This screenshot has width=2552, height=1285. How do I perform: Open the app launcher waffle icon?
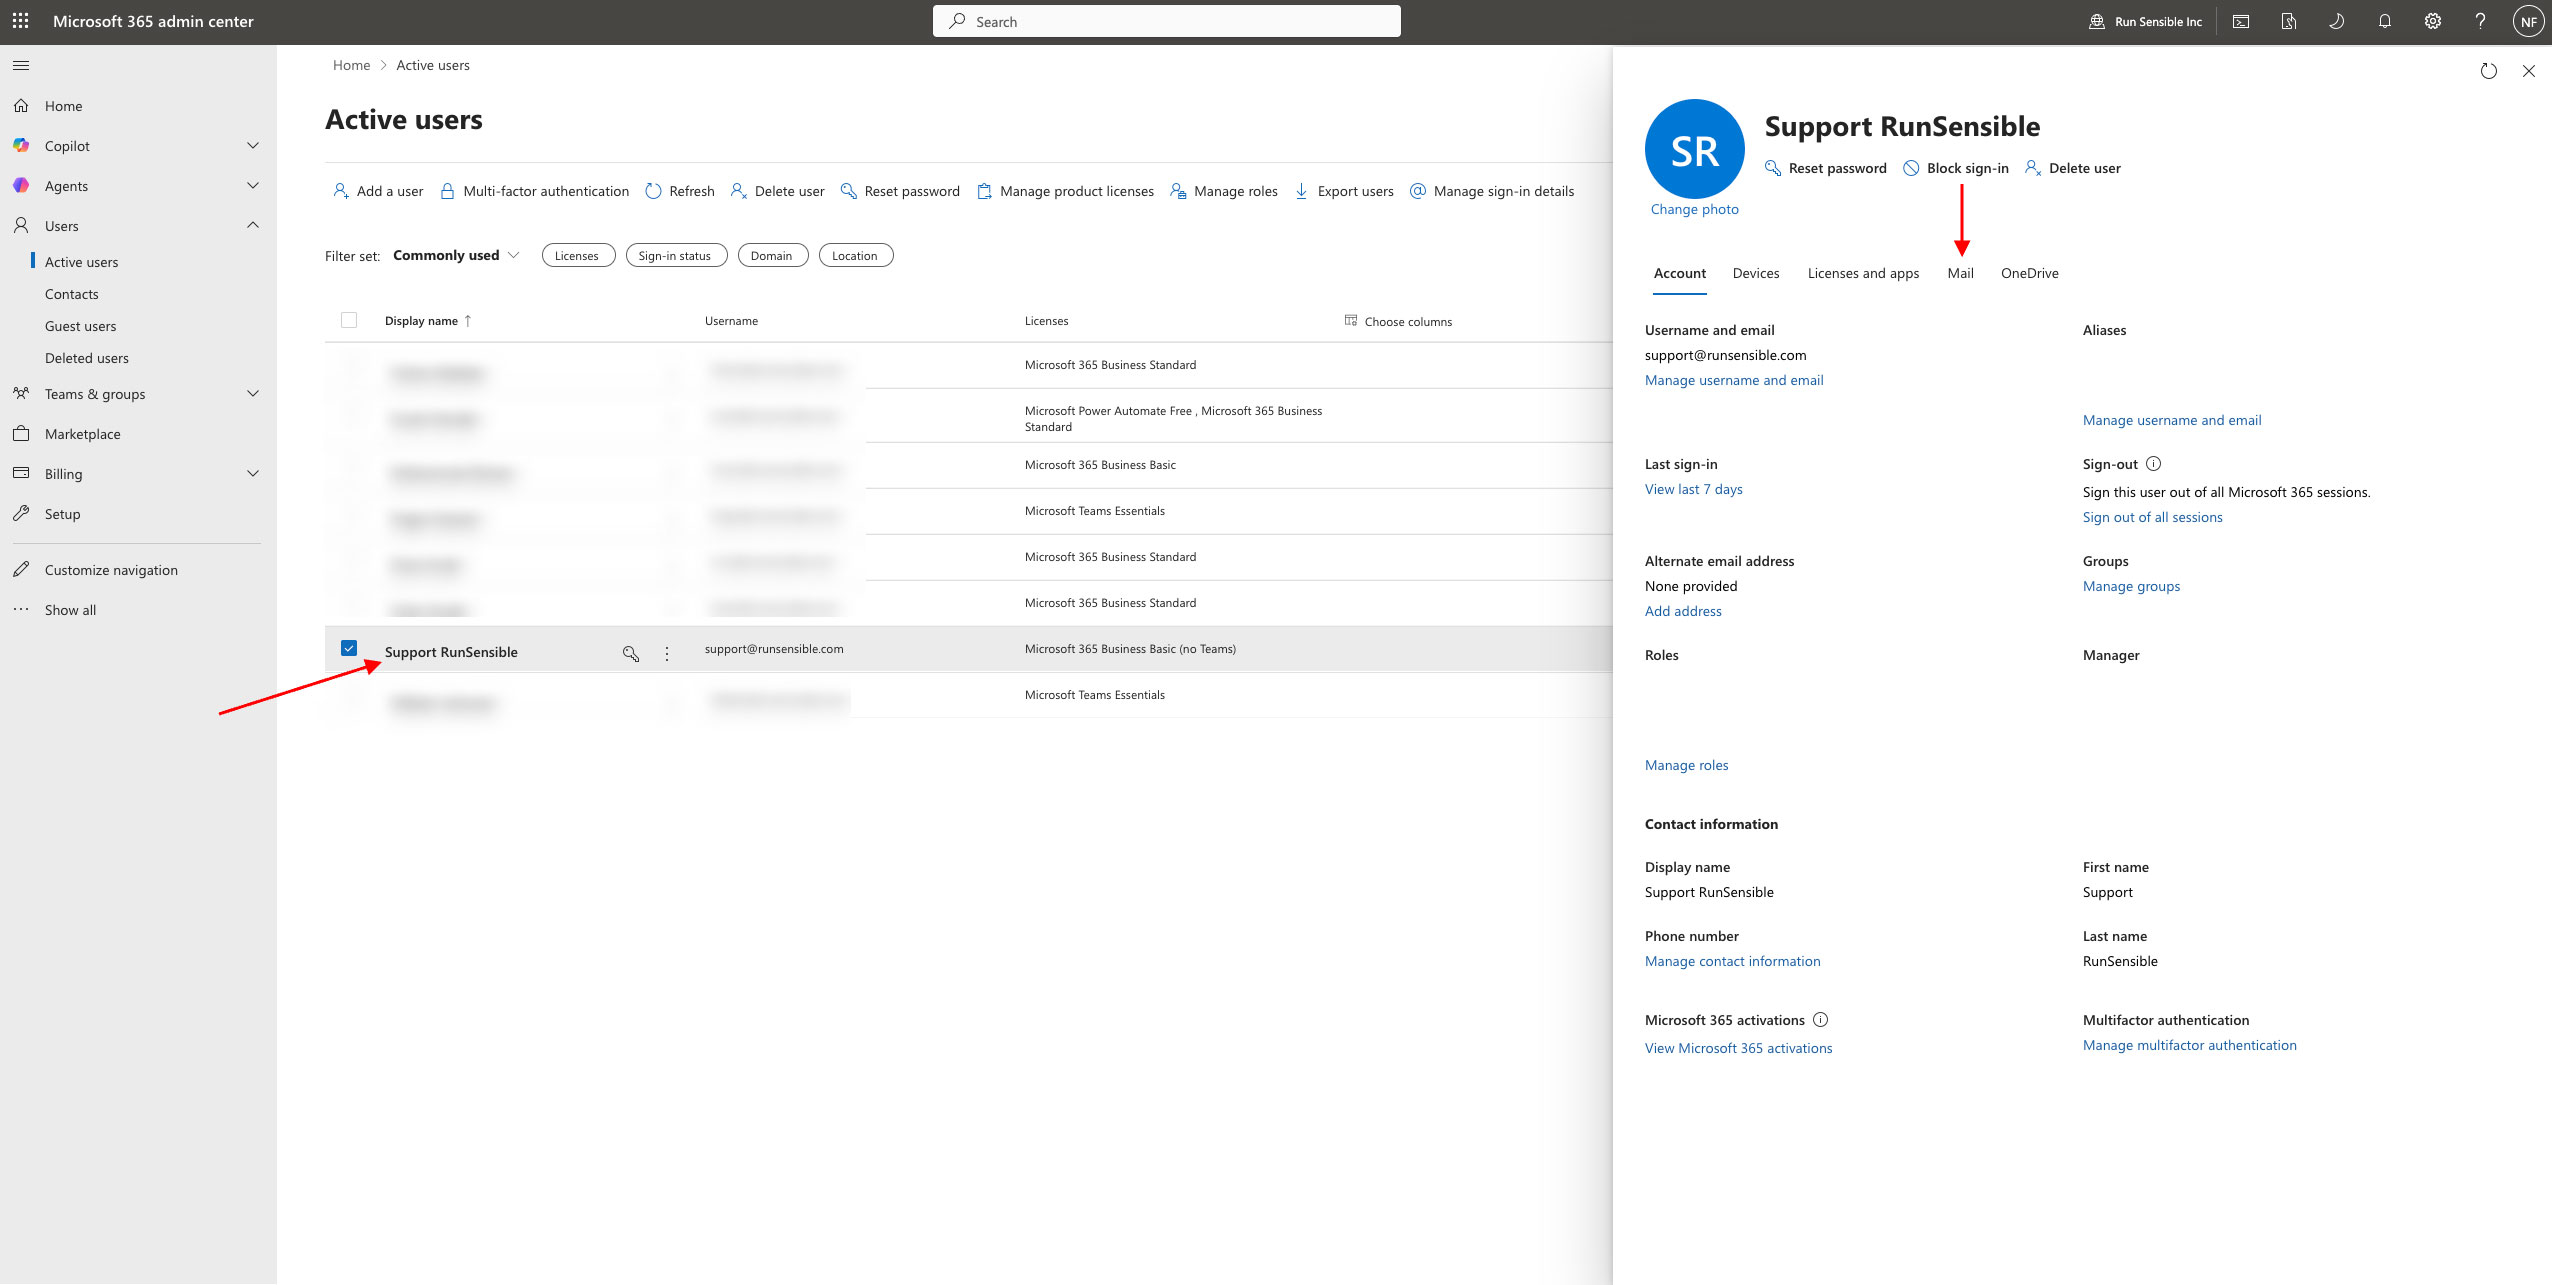tap(20, 21)
